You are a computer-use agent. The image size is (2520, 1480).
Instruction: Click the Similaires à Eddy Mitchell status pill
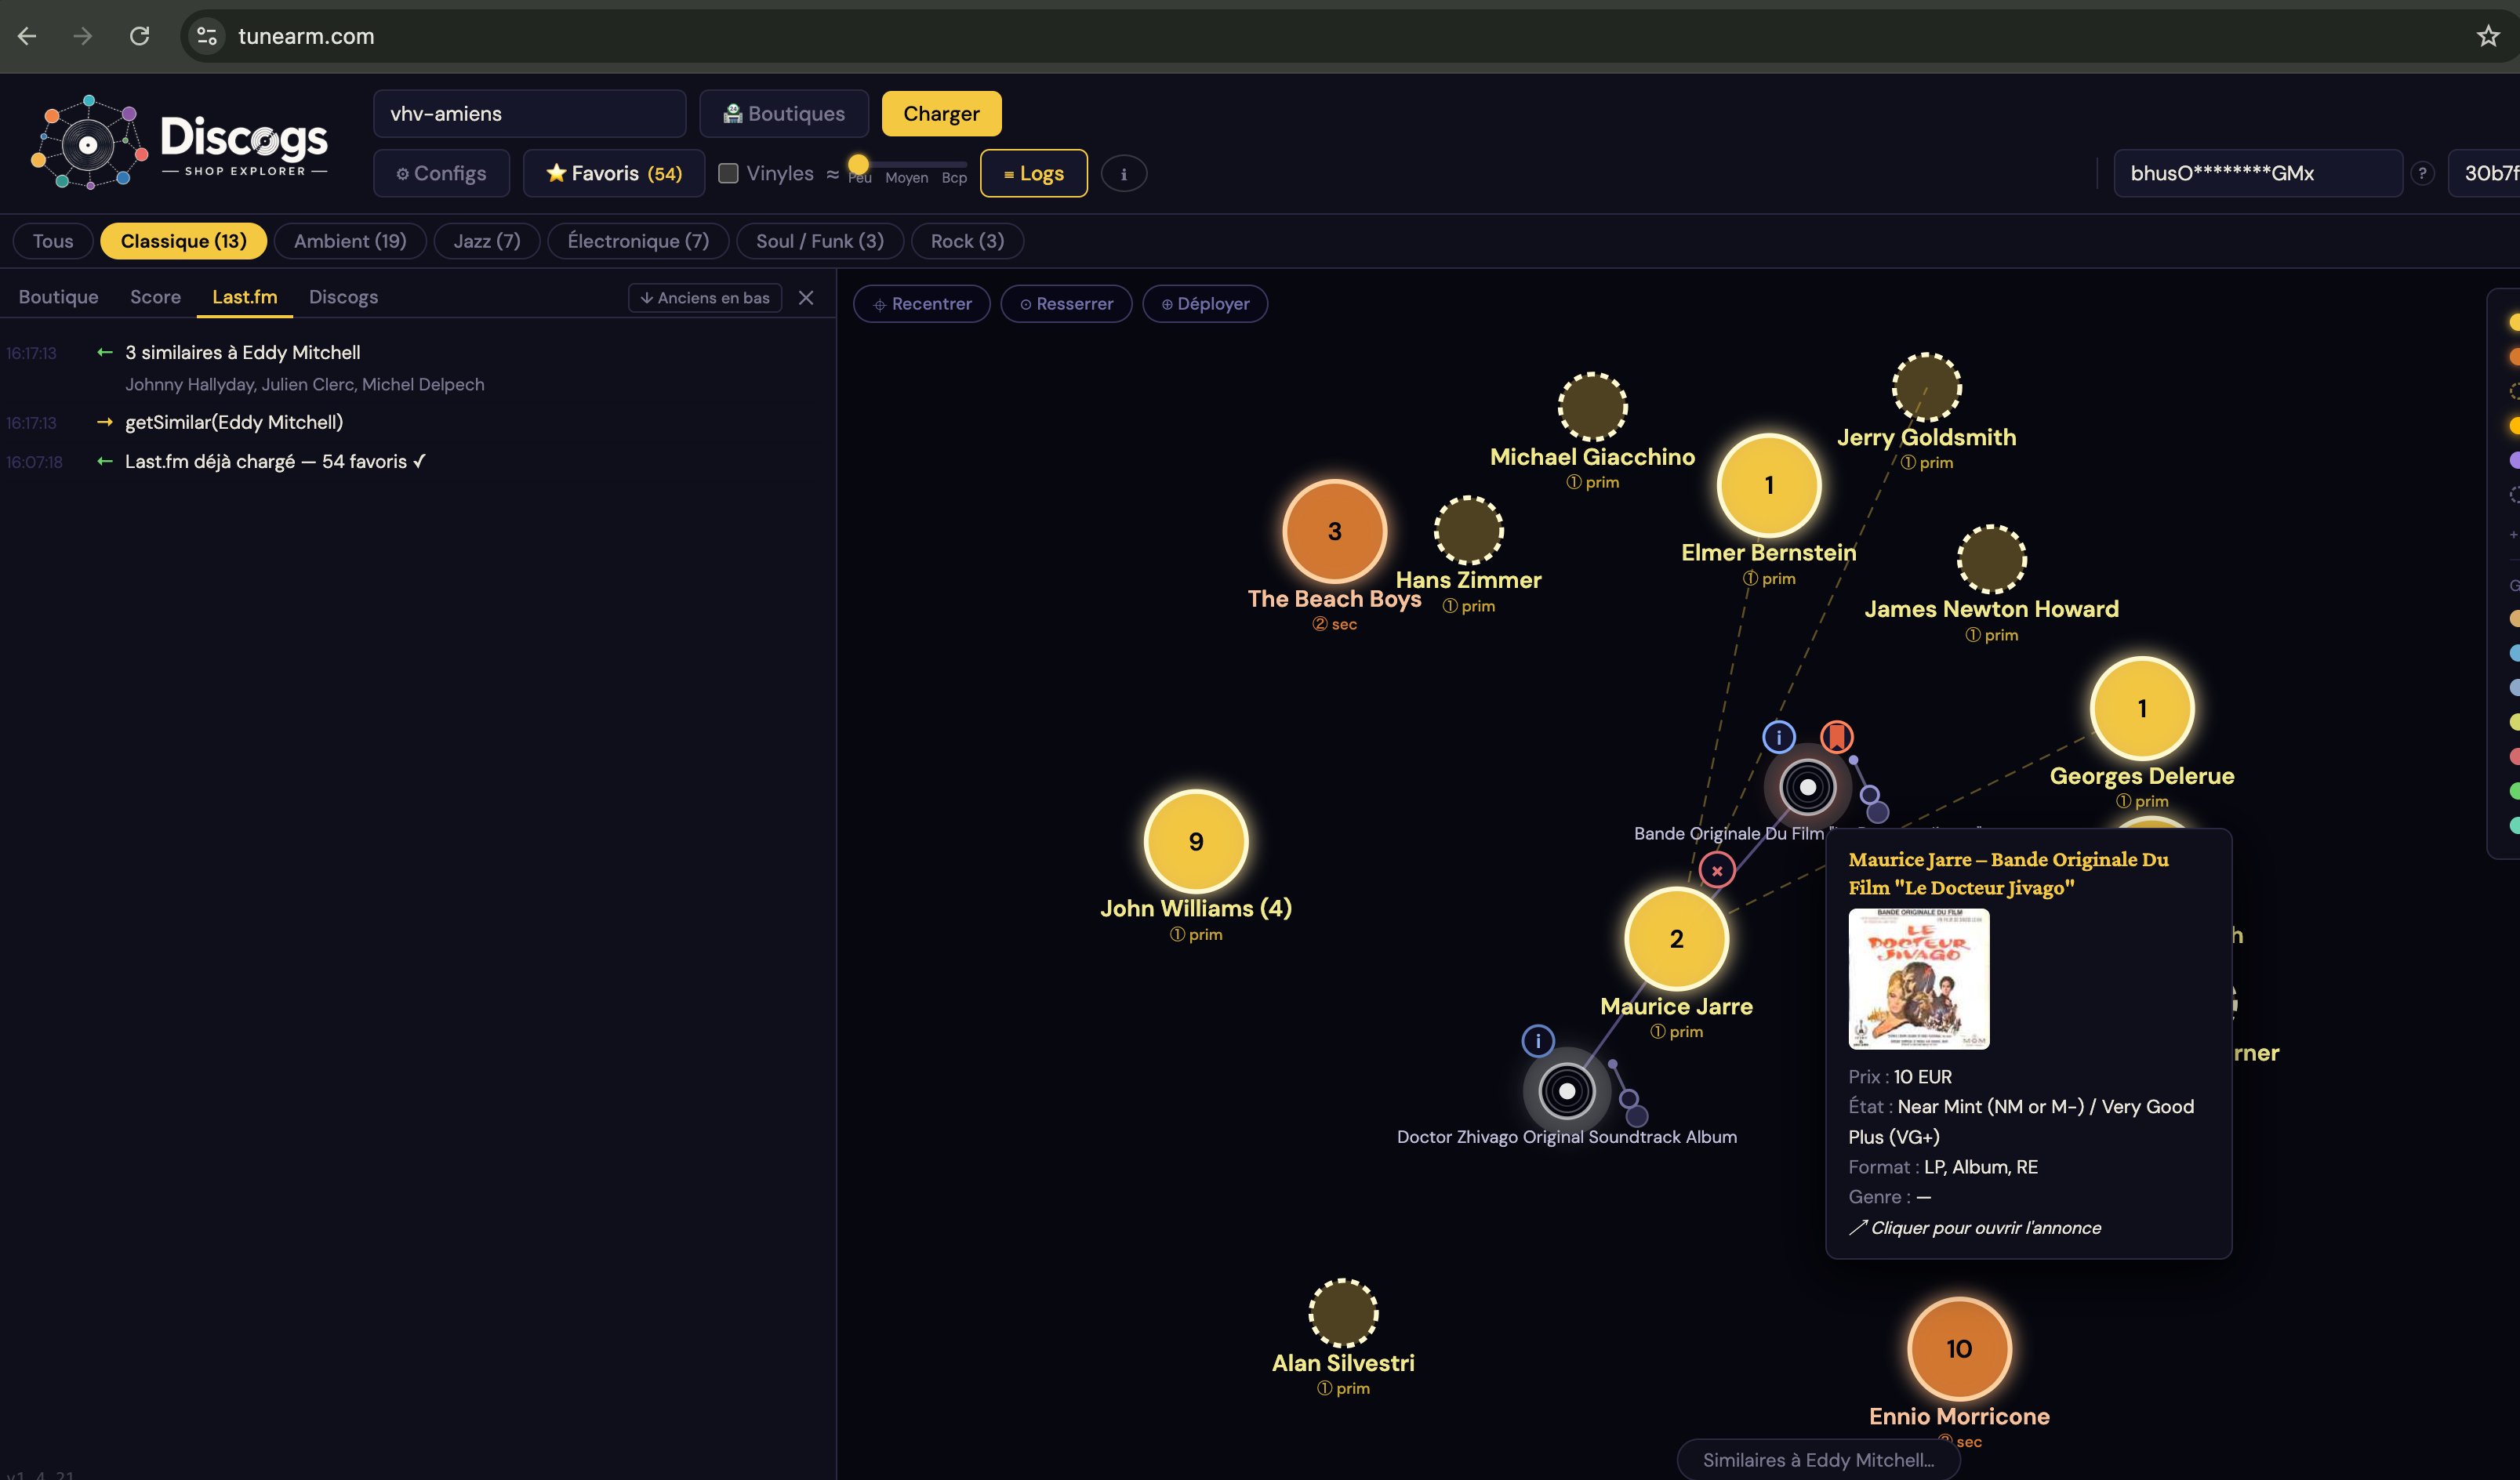tap(1818, 1460)
